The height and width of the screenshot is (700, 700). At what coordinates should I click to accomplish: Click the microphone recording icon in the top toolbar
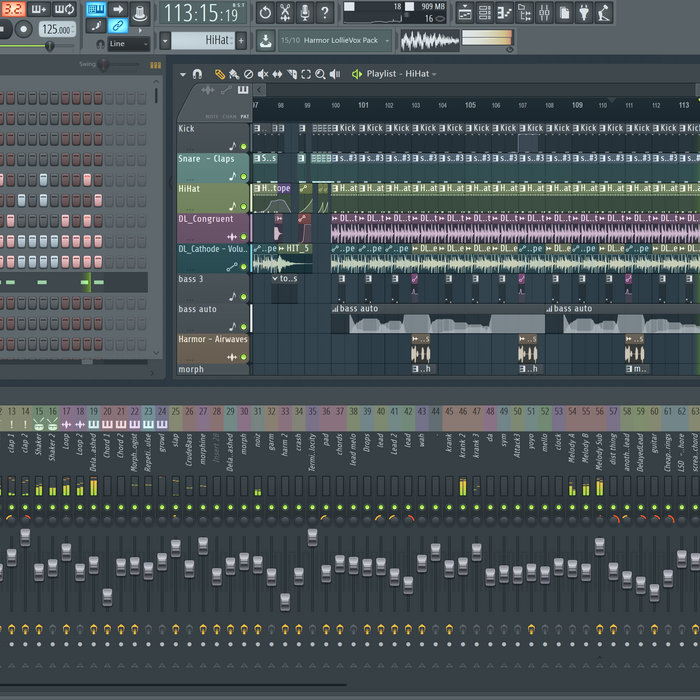pos(305,13)
